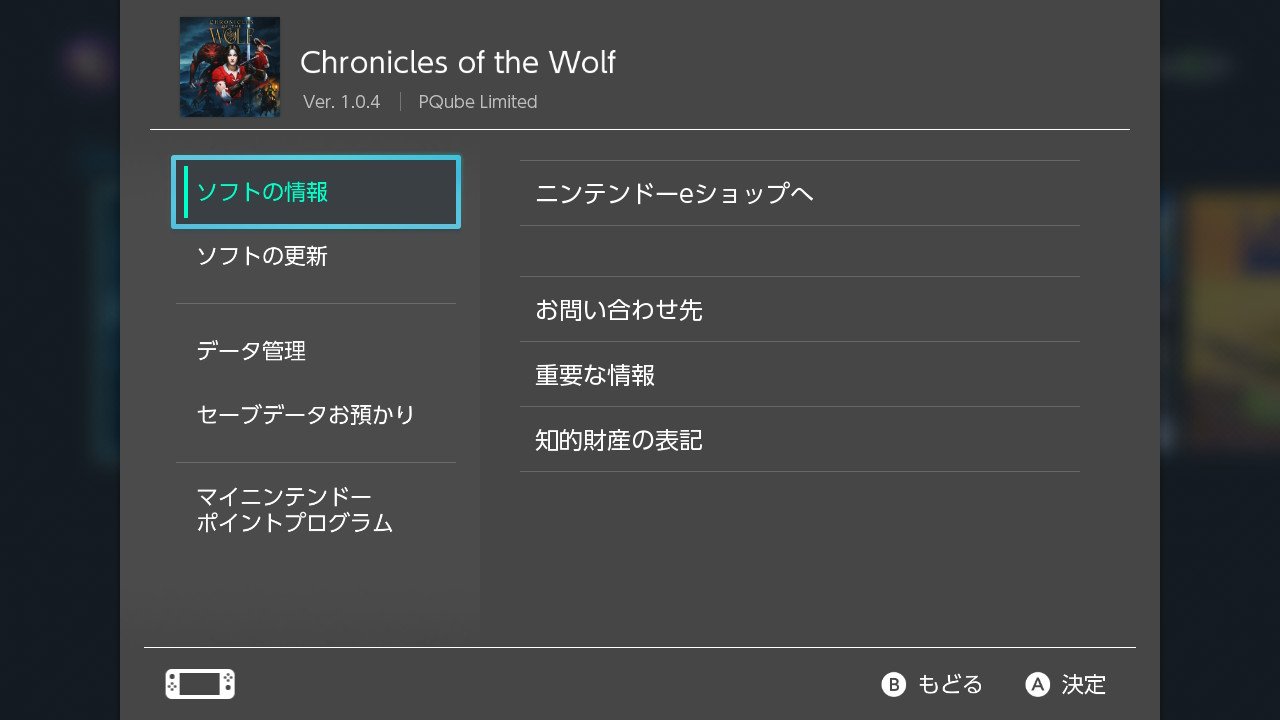Image resolution: width=1280 pixels, height=720 pixels.
Task: Click the Chronicles of the Wolf game cover
Action: tap(230, 67)
